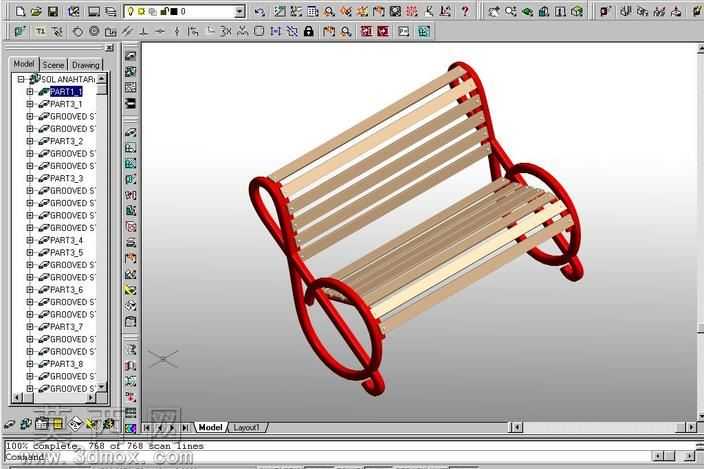
Task: Click the first dark red icon in the second toolbar
Action: pos(366,31)
